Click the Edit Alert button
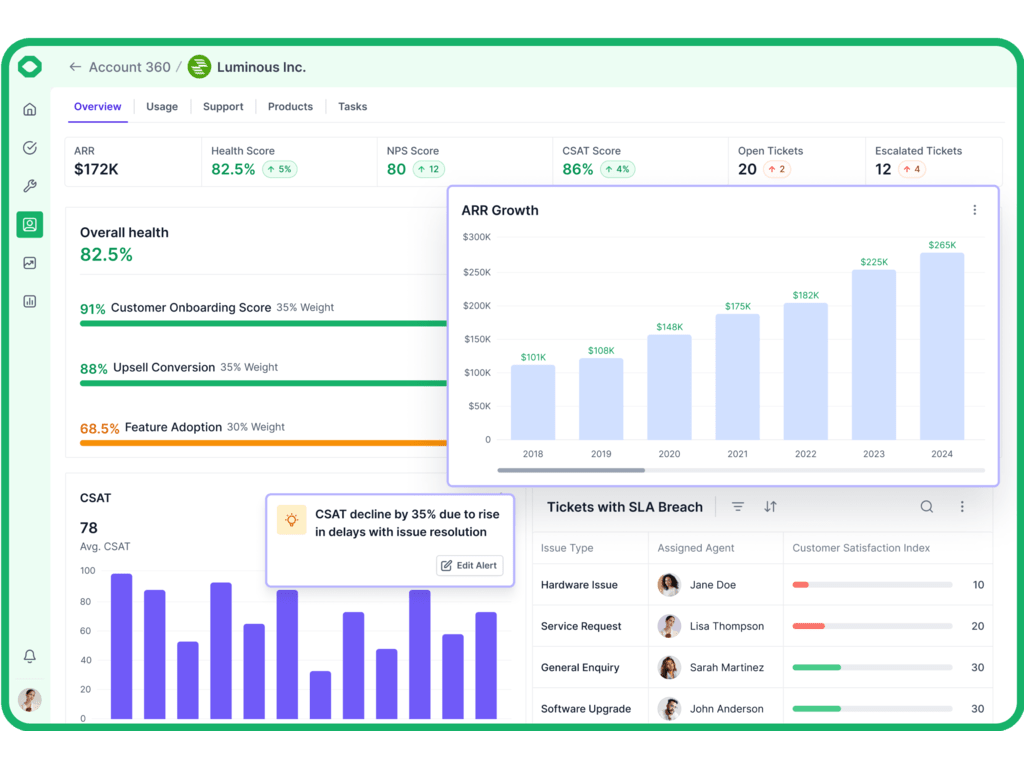 click(470, 566)
